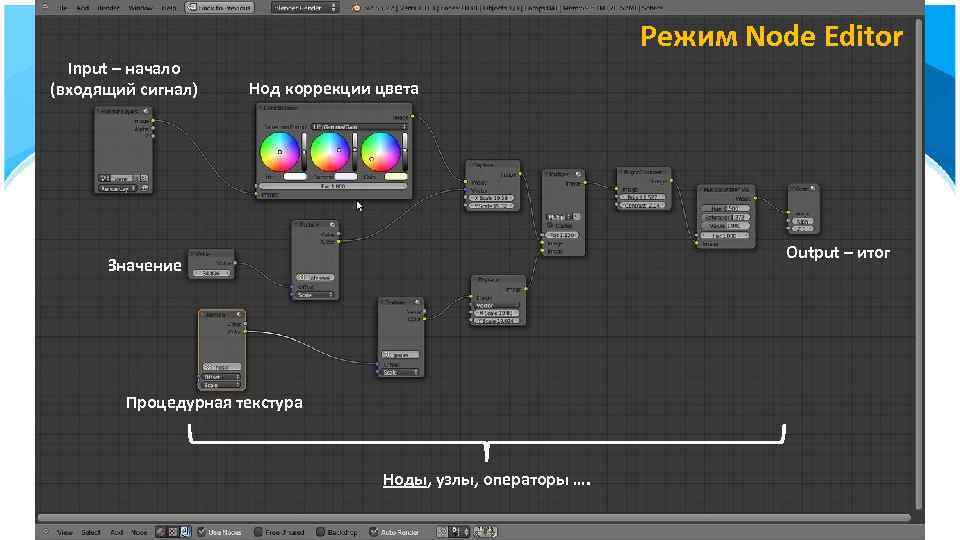The width and height of the screenshot is (960, 540).
Task: Open the File menu in the top bar
Action: [62, 8]
